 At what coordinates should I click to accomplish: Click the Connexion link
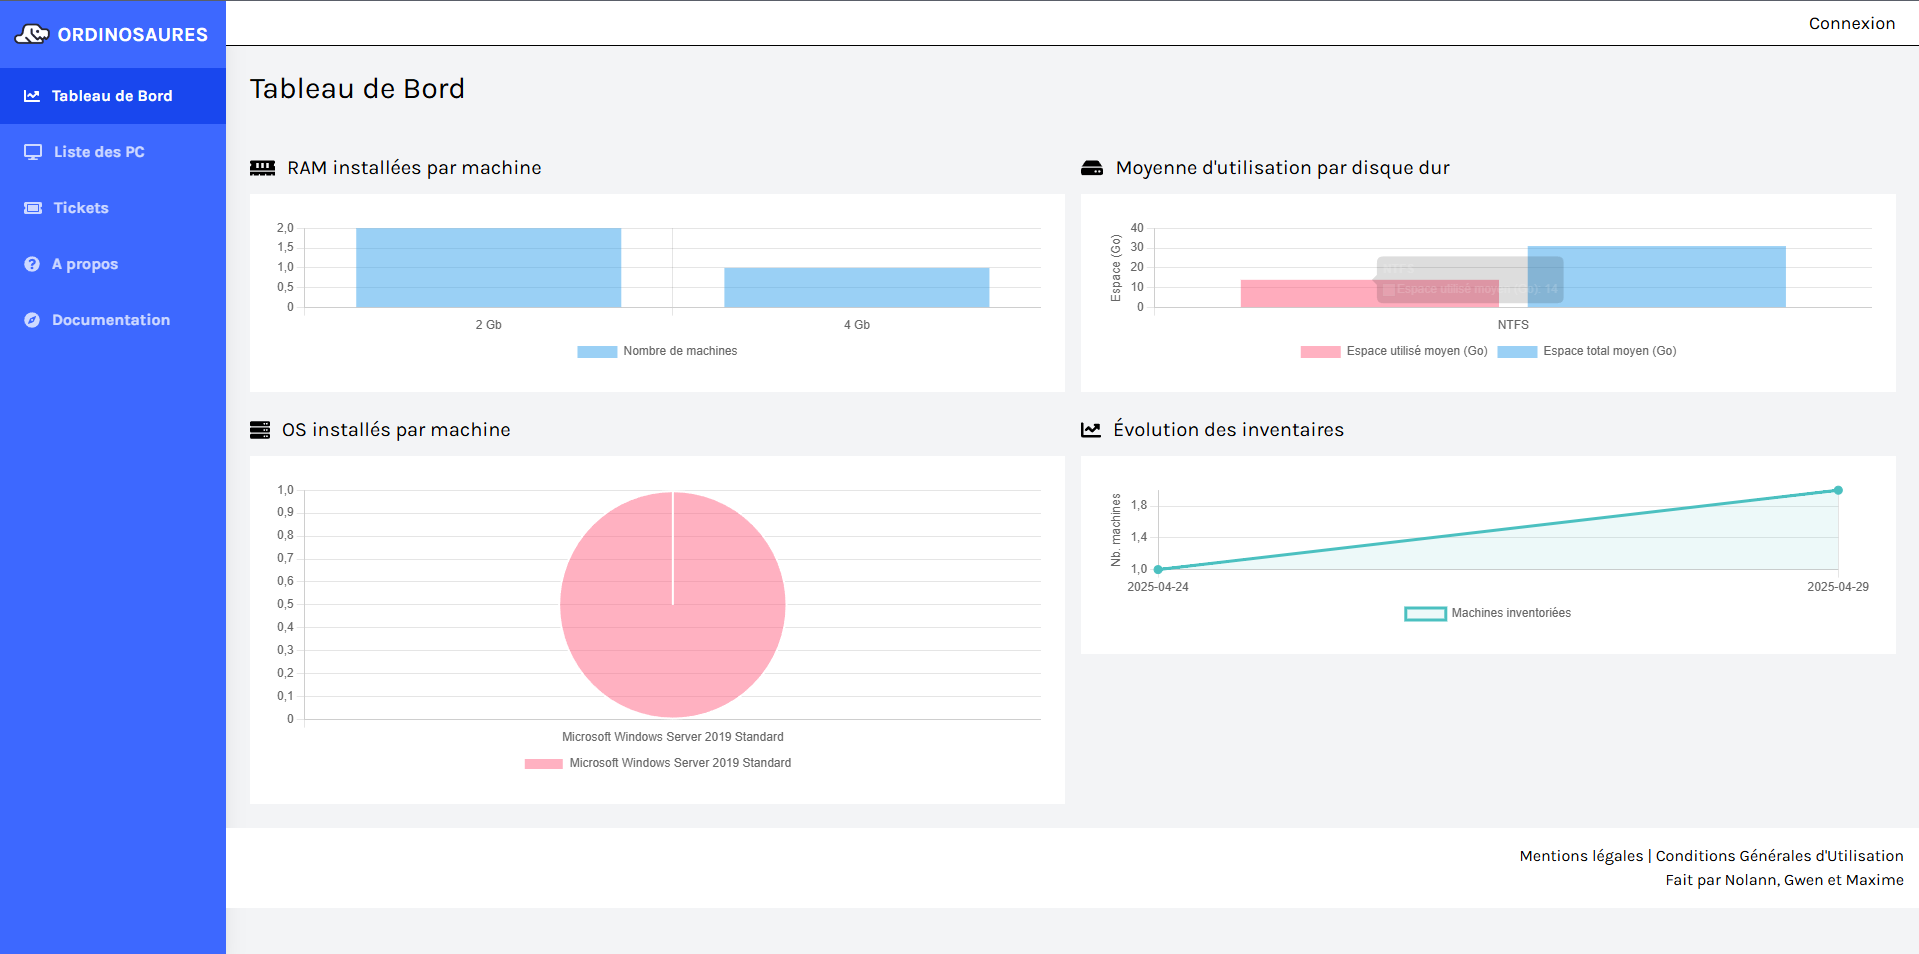click(1851, 23)
